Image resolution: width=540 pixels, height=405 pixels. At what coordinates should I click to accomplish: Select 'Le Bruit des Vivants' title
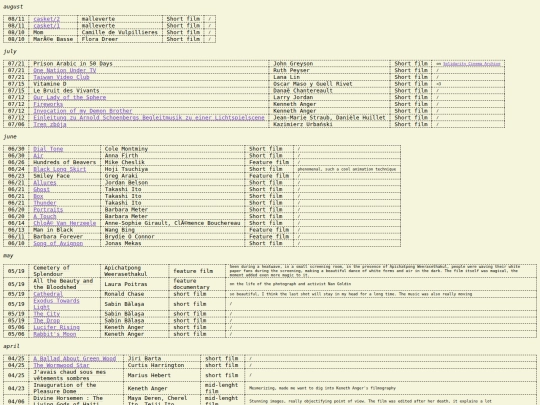pos(66,91)
